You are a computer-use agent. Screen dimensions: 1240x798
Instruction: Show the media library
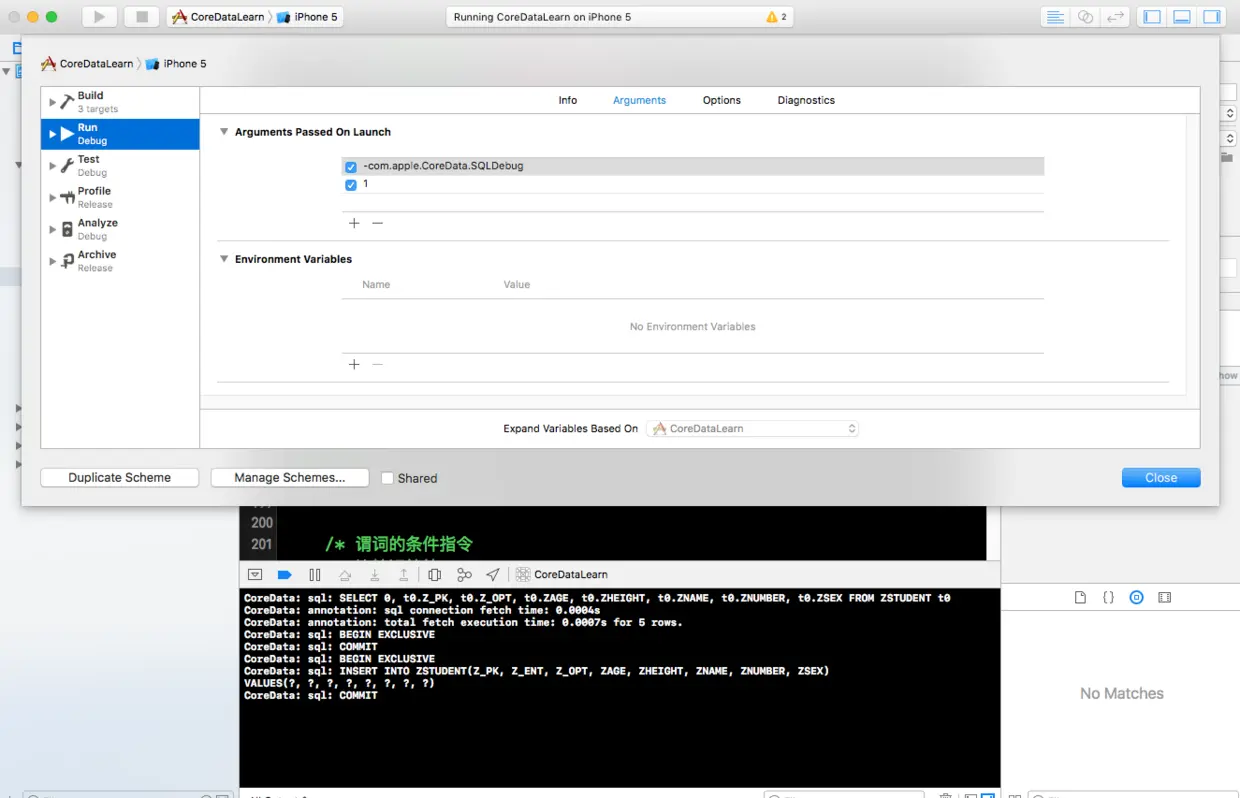pos(1164,598)
